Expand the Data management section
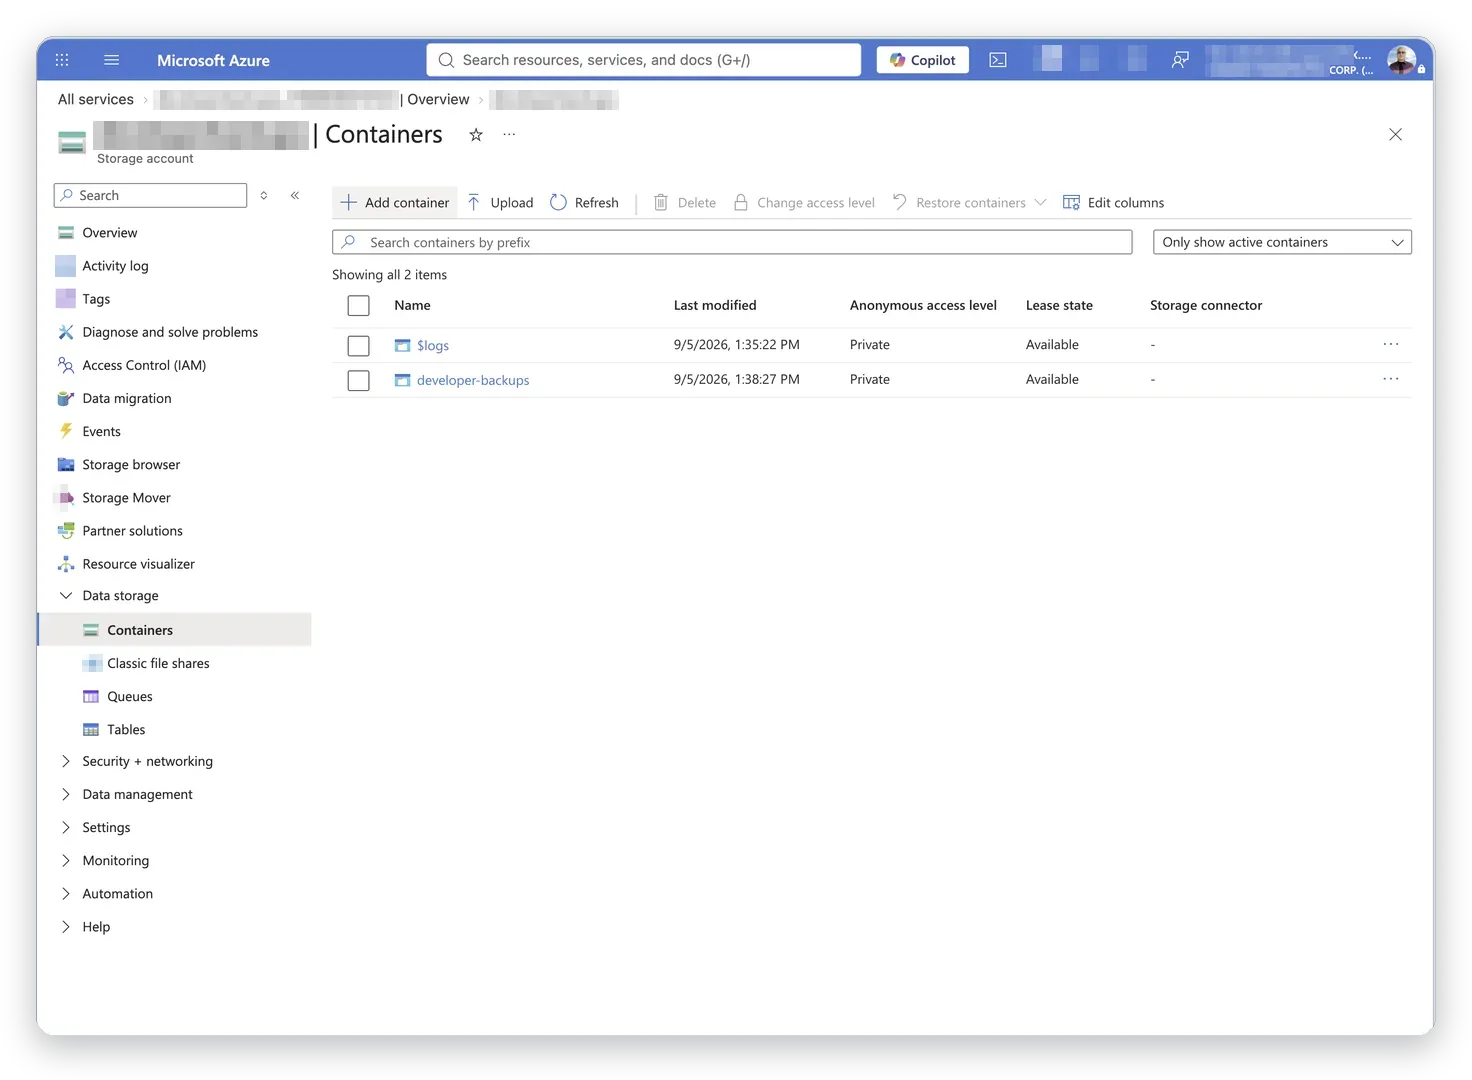This screenshot has width=1472, height=1080. click(66, 794)
